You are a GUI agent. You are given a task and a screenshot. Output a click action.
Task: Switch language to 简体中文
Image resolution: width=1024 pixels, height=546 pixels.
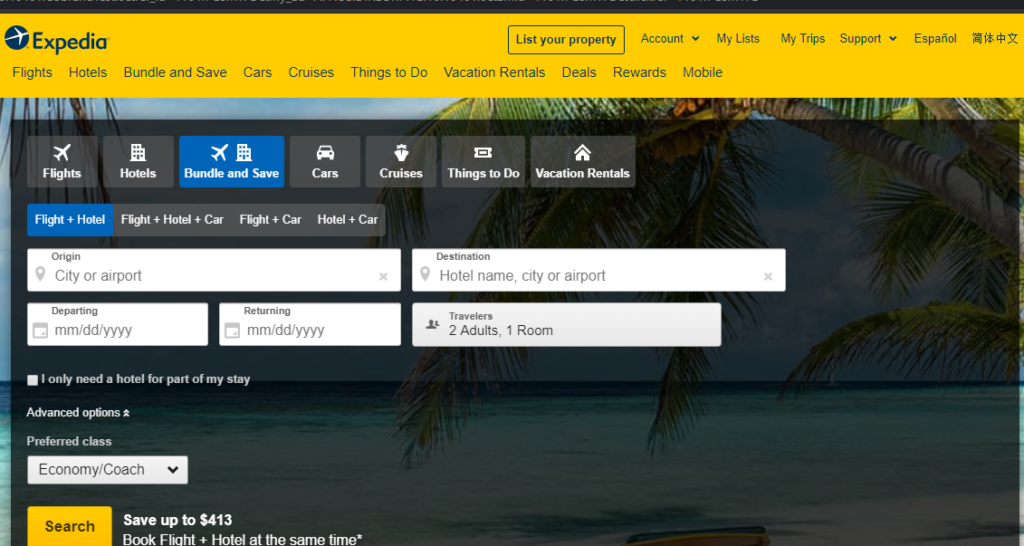pos(995,39)
